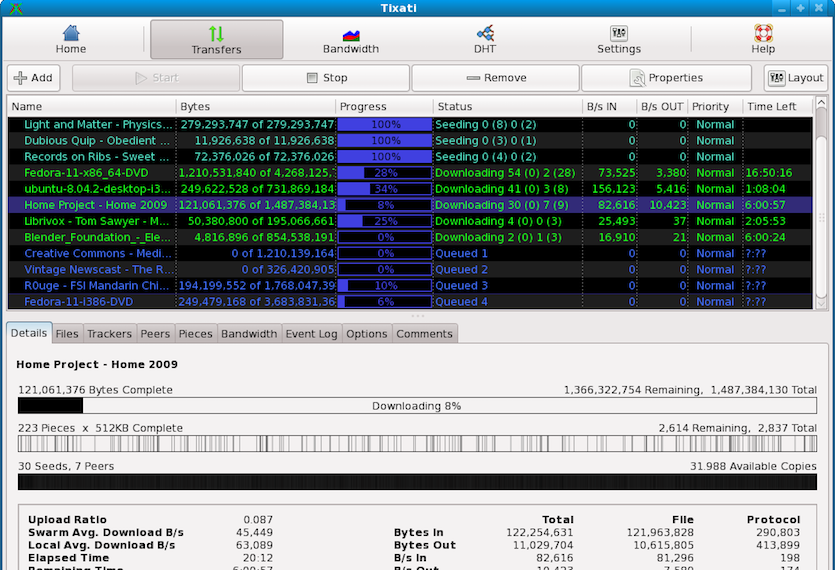Image resolution: width=835 pixels, height=570 pixels.
Task: Switch to the Transfers view
Action: tap(216, 40)
